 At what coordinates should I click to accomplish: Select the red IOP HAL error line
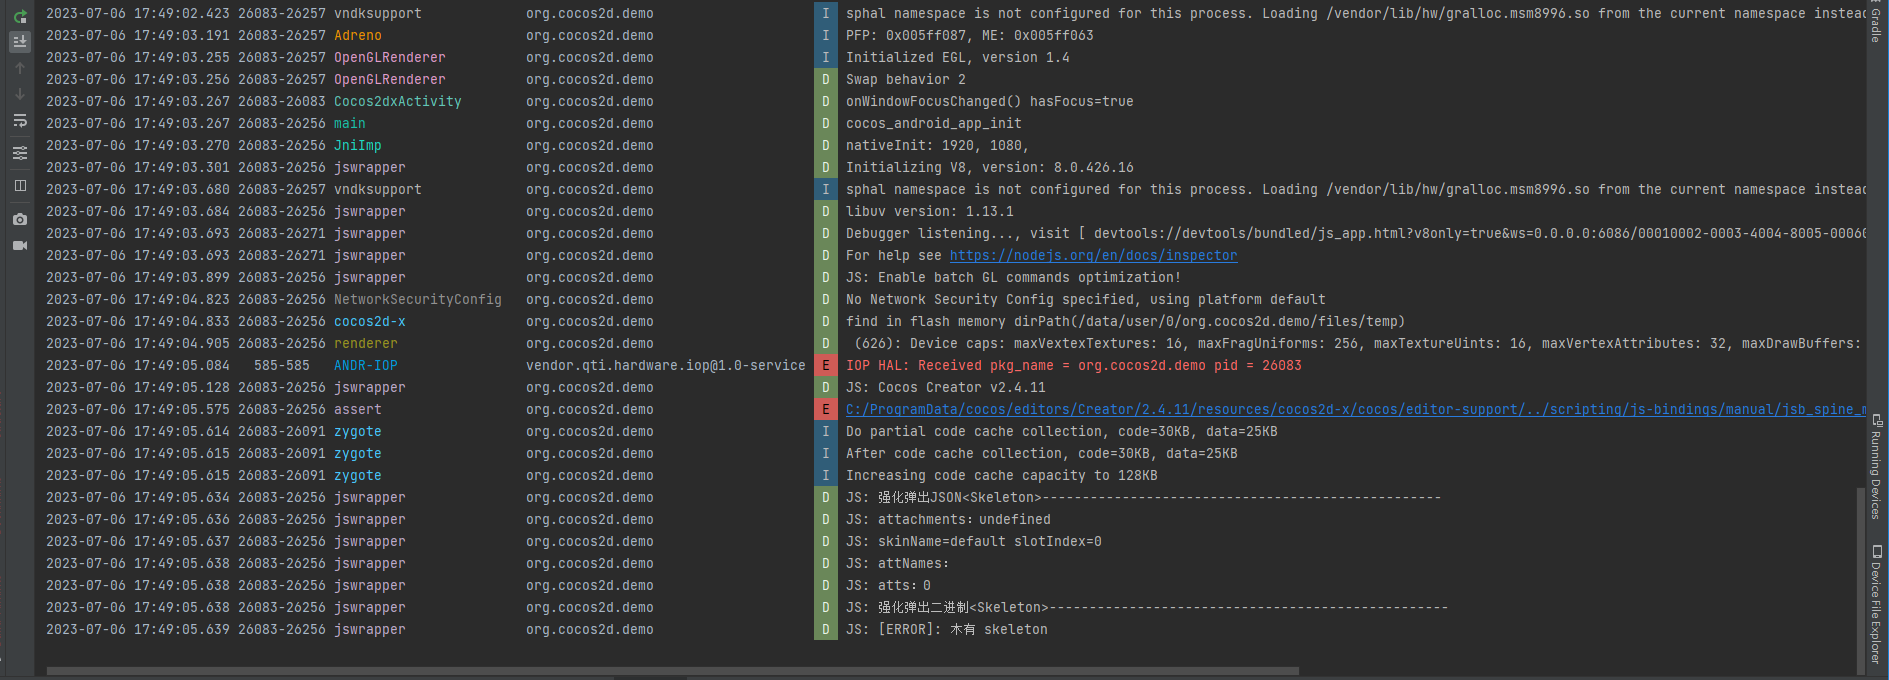click(1073, 366)
